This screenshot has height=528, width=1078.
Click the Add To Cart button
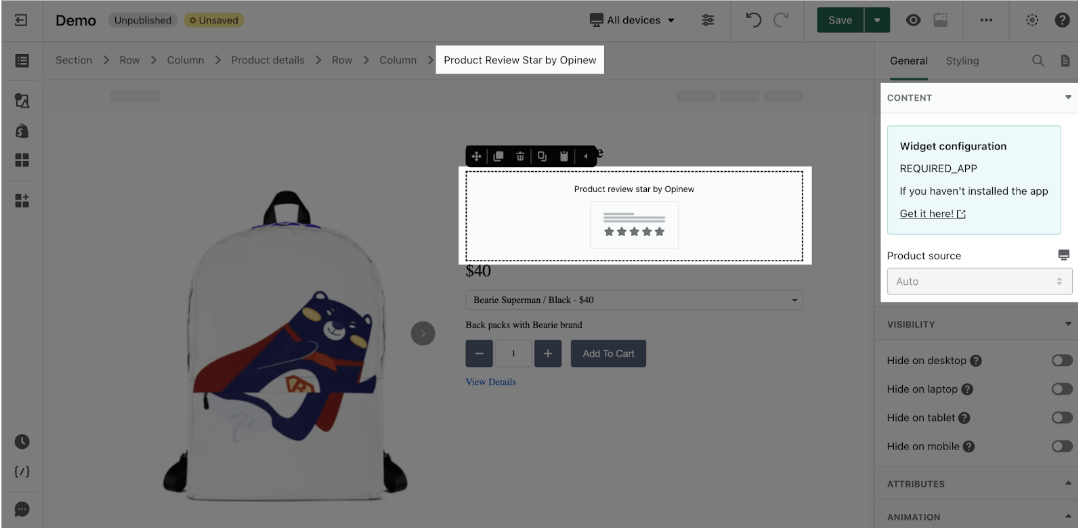(608, 353)
